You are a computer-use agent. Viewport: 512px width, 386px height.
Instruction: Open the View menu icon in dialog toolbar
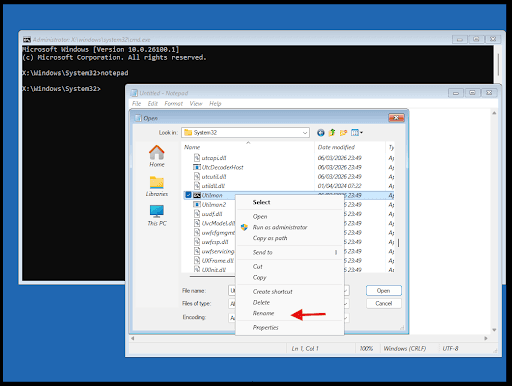coord(356,133)
